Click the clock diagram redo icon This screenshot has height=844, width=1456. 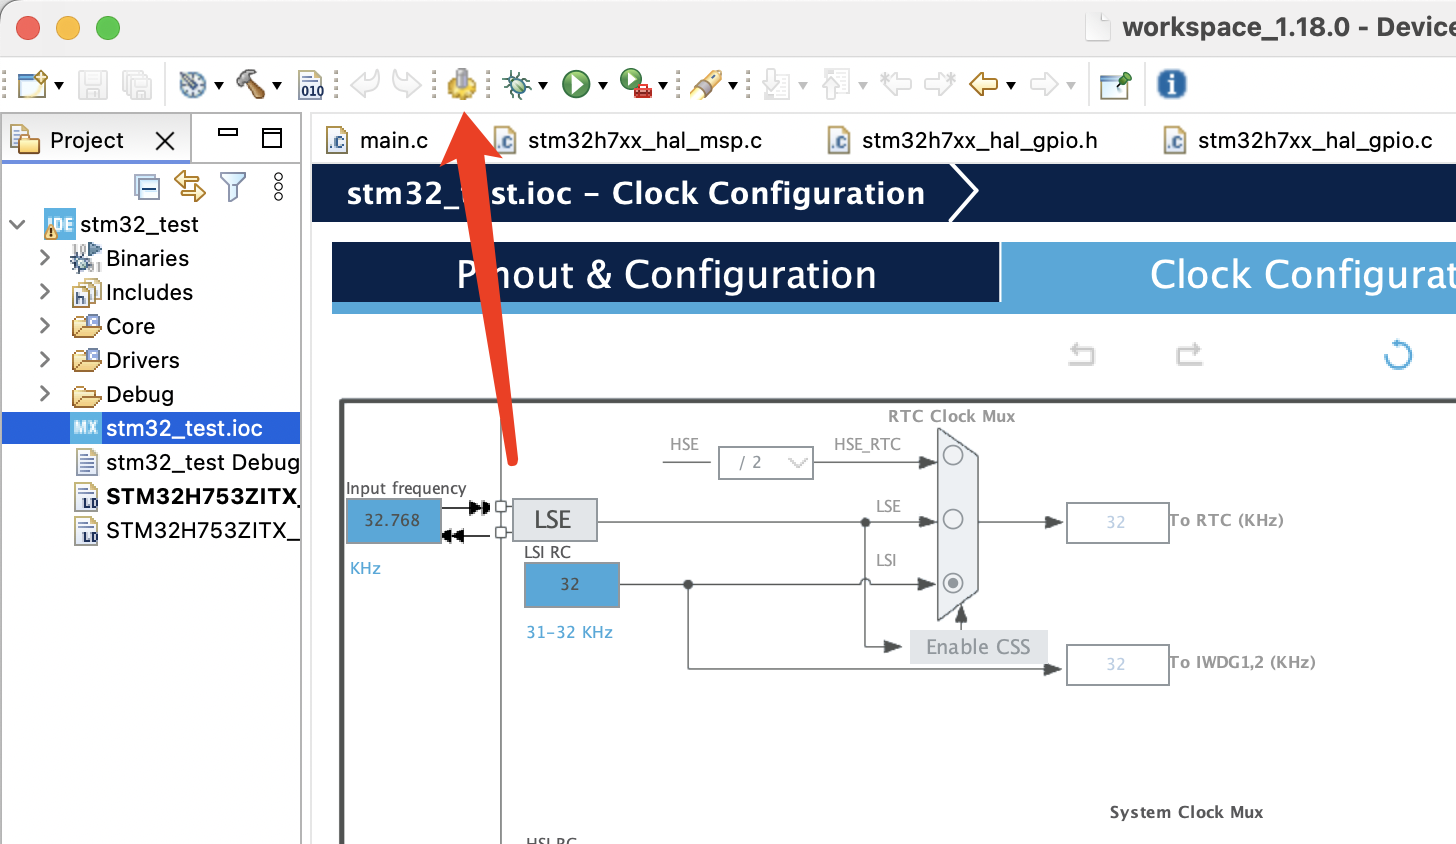click(x=1189, y=354)
